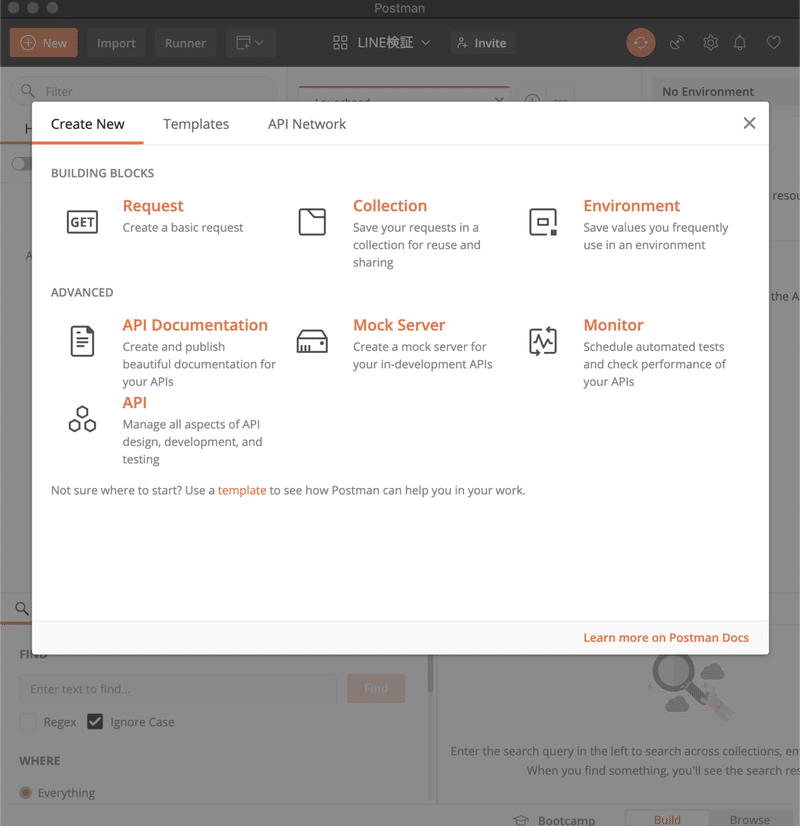Click the GET request icon
Image resolution: width=800 pixels, height=826 pixels.
tap(82, 222)
